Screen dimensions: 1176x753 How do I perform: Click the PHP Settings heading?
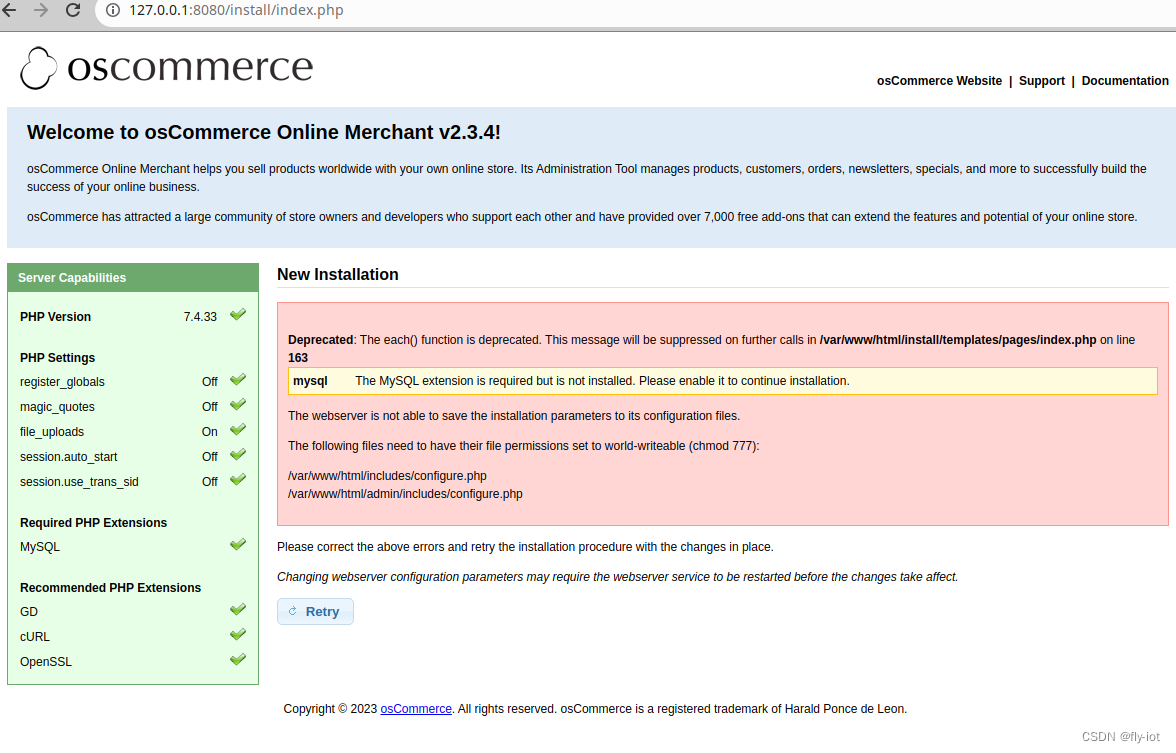[x=58, y=358]
